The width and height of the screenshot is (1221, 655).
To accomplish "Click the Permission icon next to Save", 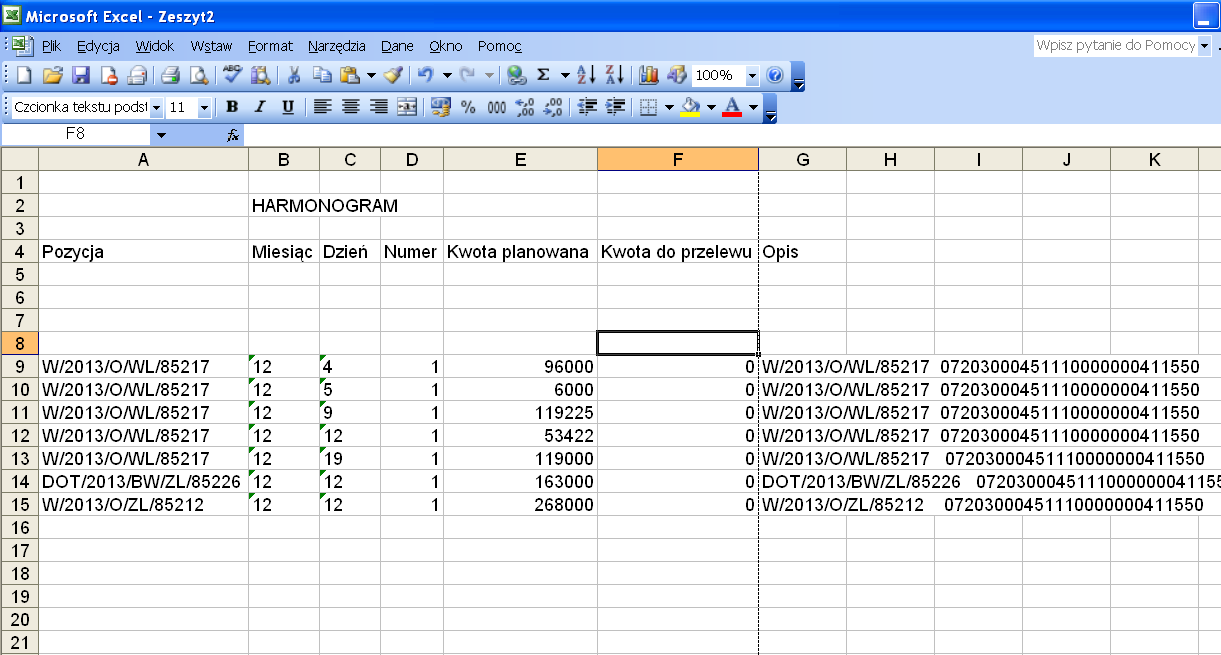I will tap(109, 75).
